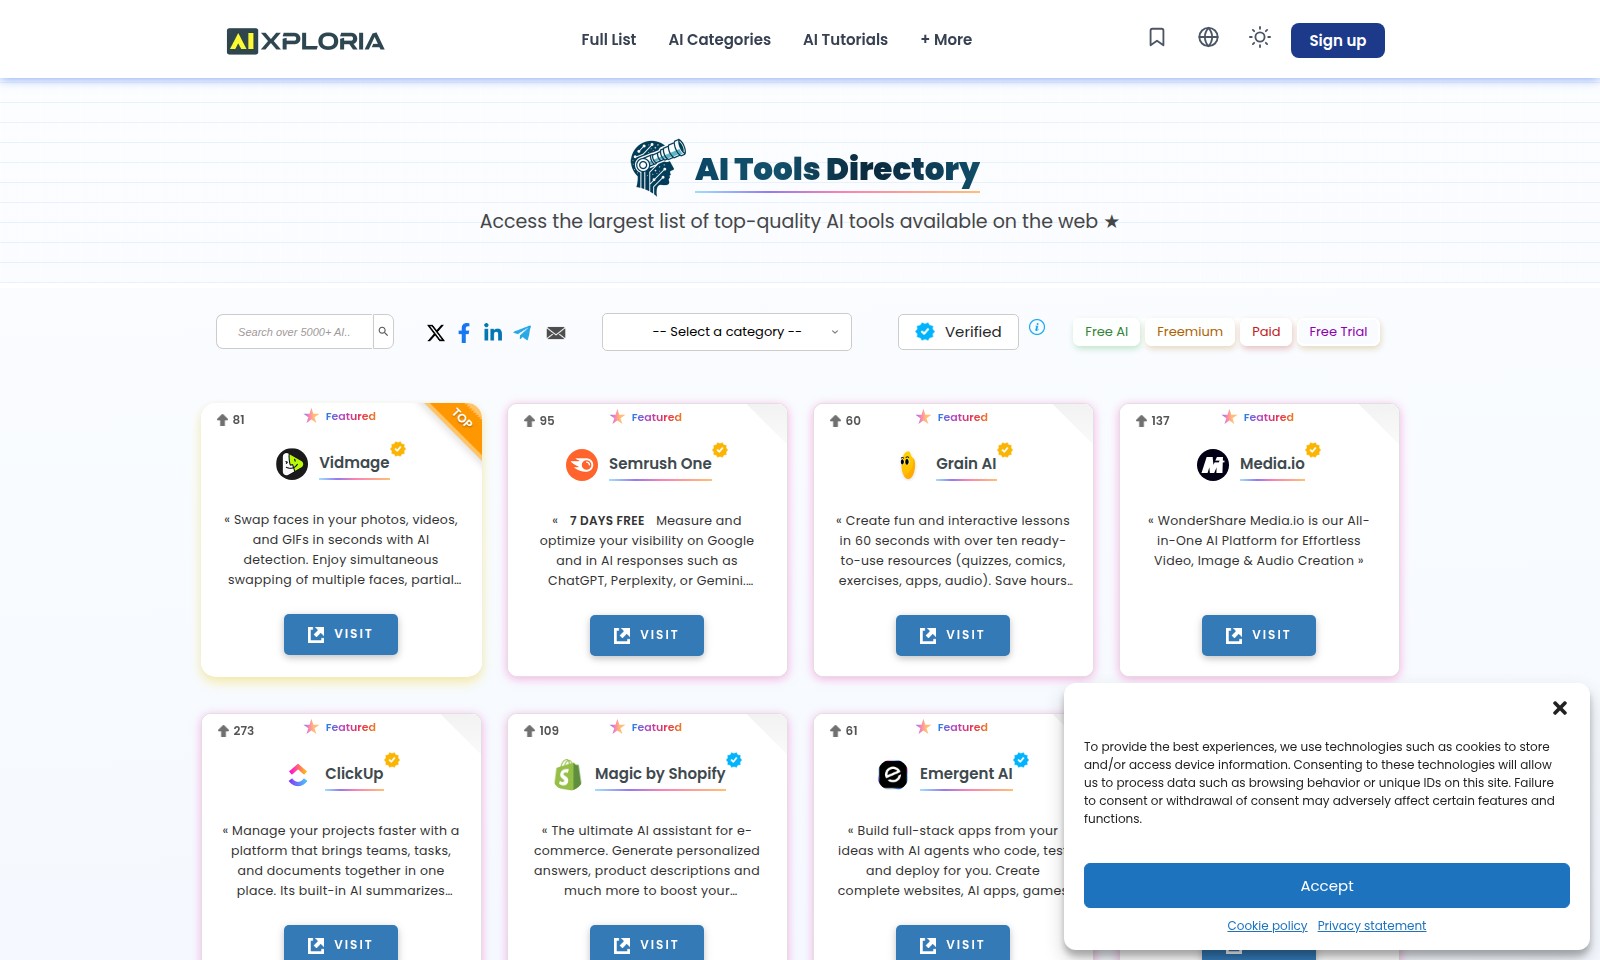The width and height of the screenshot is (1600, 960).
Task: Toggle light/dark theme sun icon
Action: (x=1260, y=37)
